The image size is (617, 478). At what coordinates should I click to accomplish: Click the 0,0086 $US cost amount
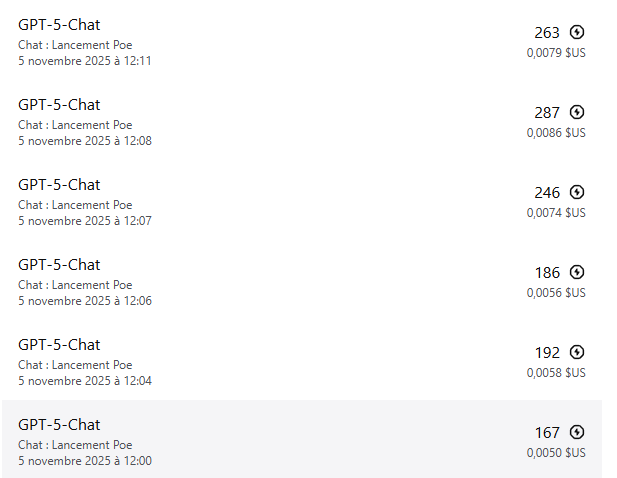point(556,133)
